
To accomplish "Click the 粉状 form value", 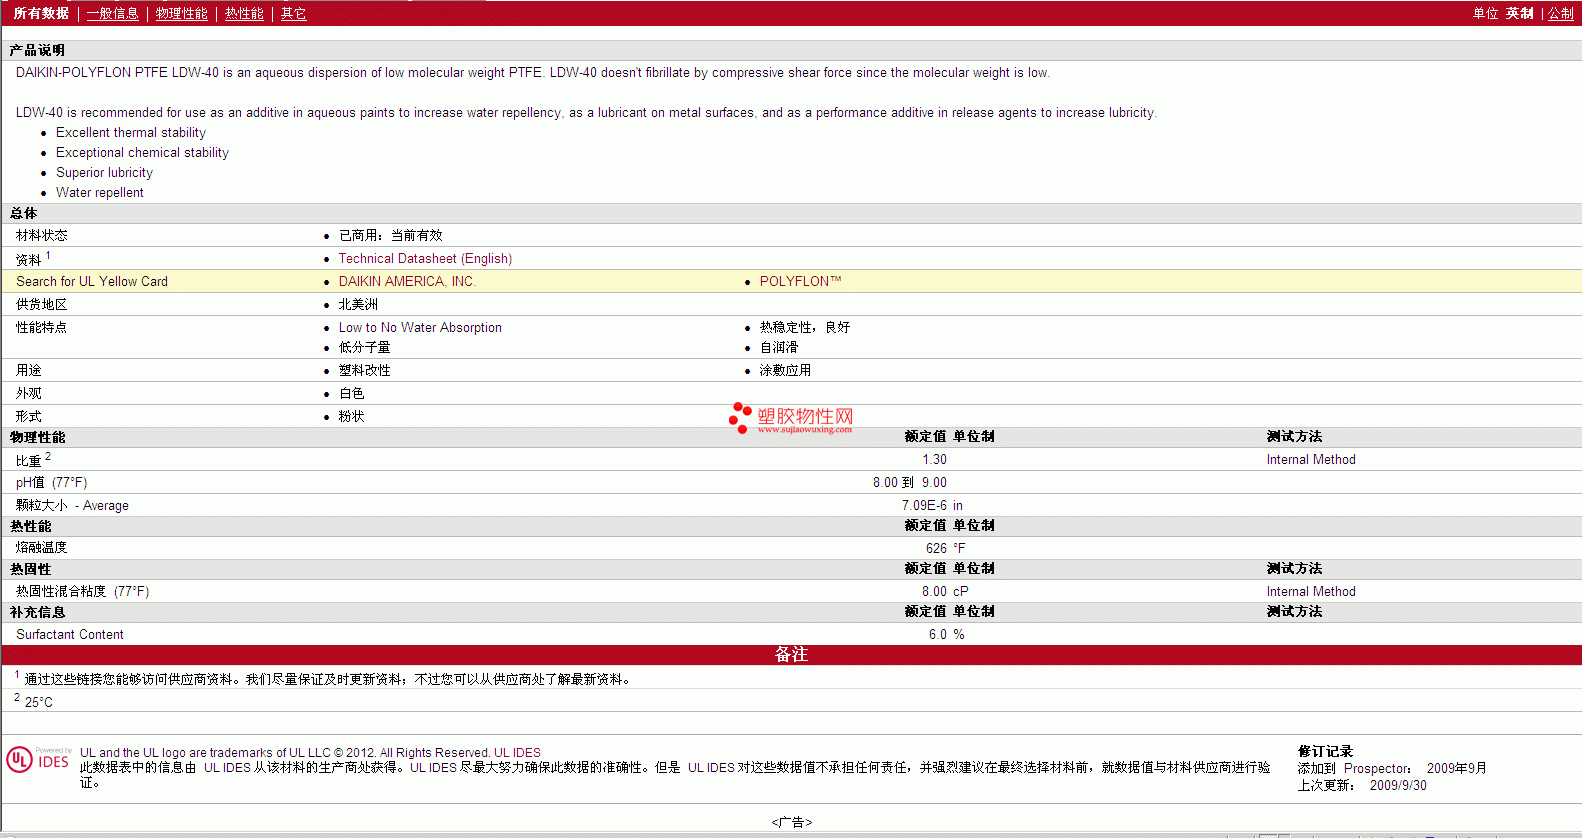I will tap(351, 416).
